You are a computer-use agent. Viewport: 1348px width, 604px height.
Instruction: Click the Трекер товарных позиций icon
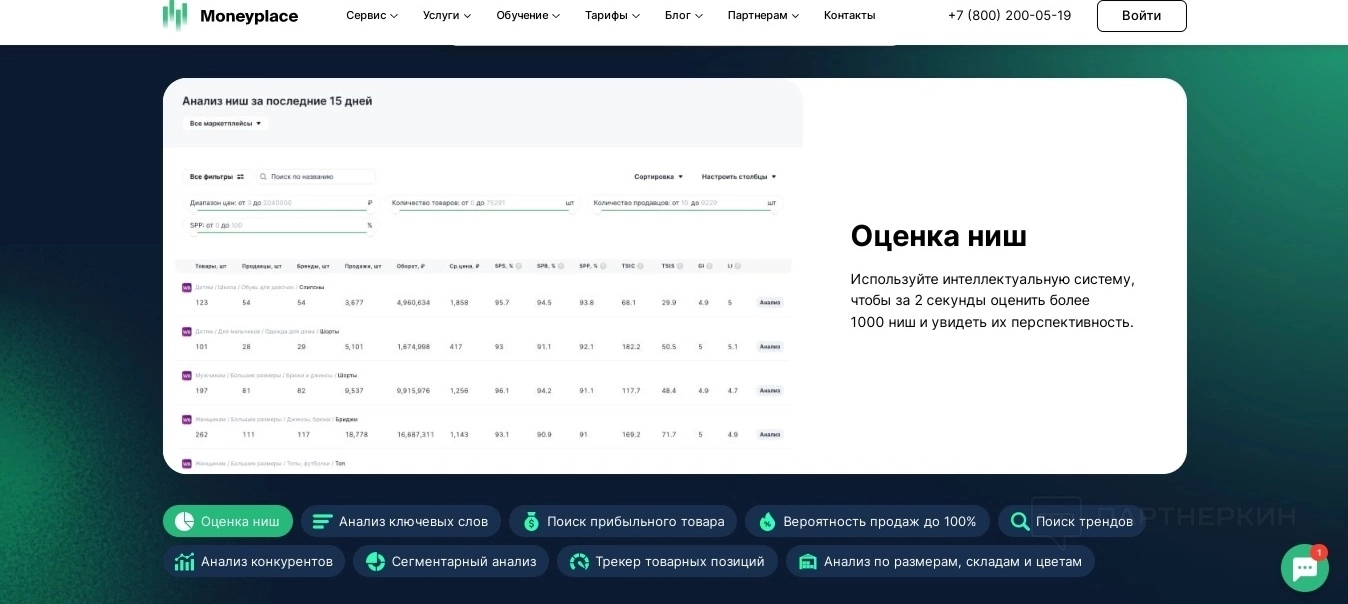tap(579, 561)
